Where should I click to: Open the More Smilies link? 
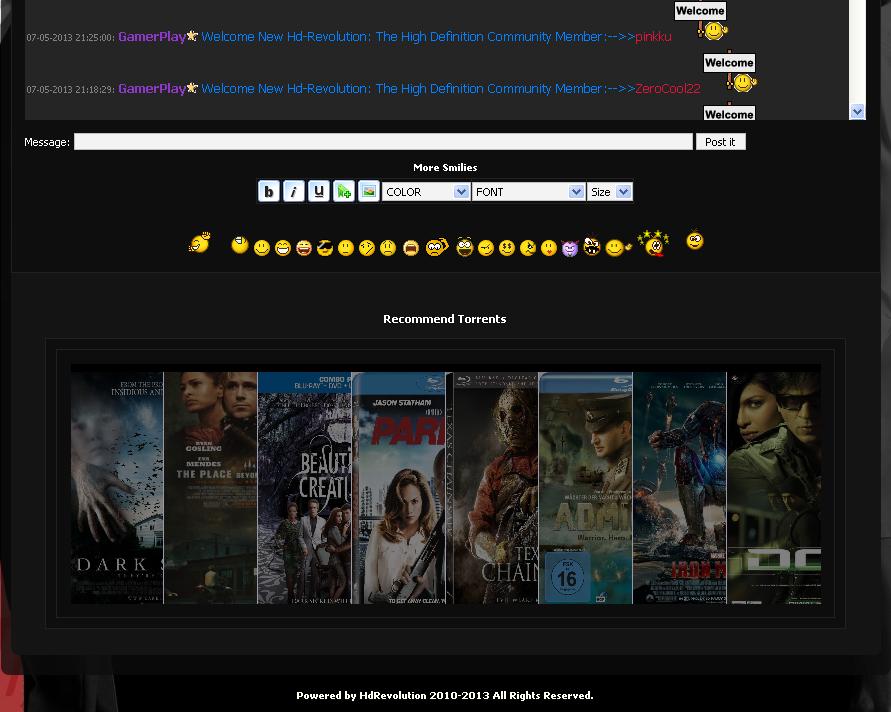pyautogui.click(x=445, y=168)
